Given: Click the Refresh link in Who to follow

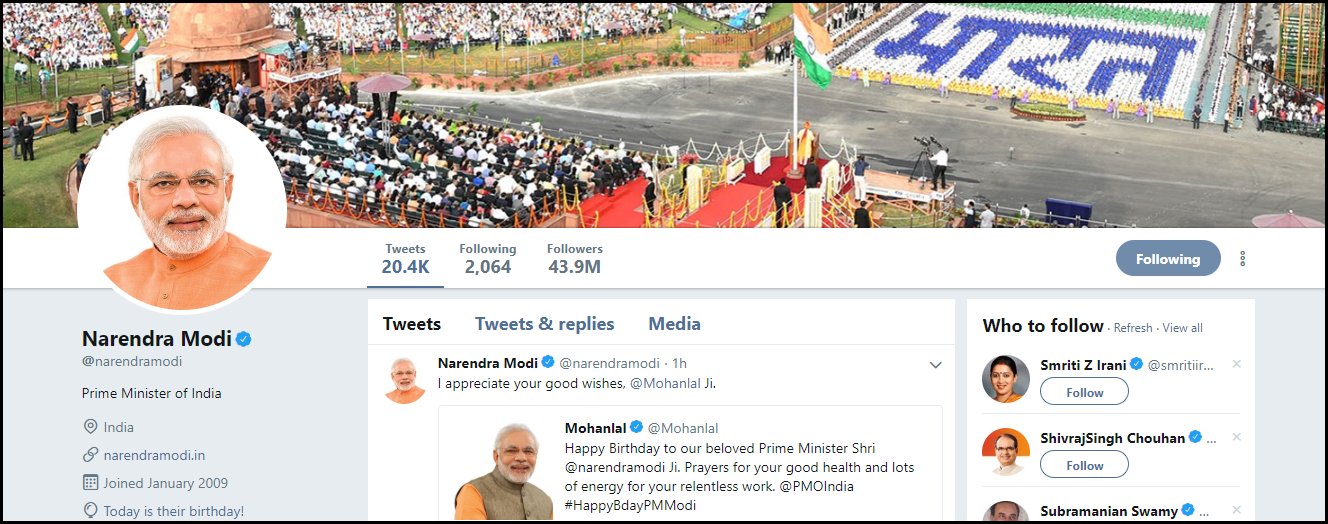Looking at the screenshot, I should pos(1133,328).
